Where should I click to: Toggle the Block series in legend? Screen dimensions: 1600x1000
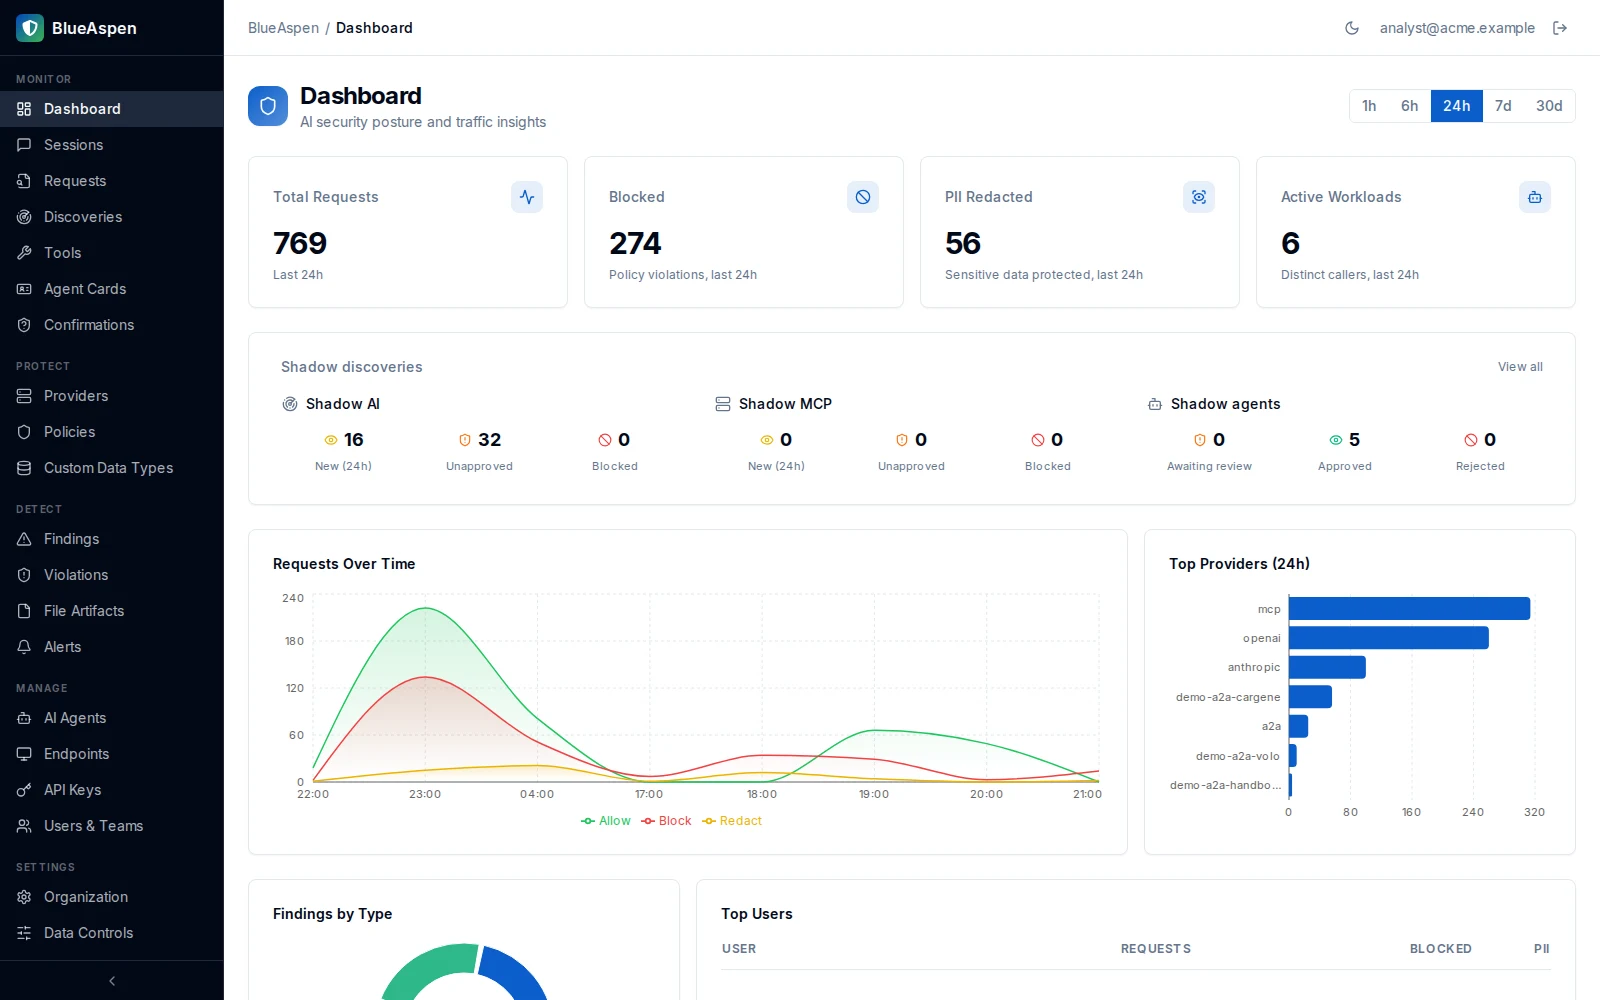666,821
